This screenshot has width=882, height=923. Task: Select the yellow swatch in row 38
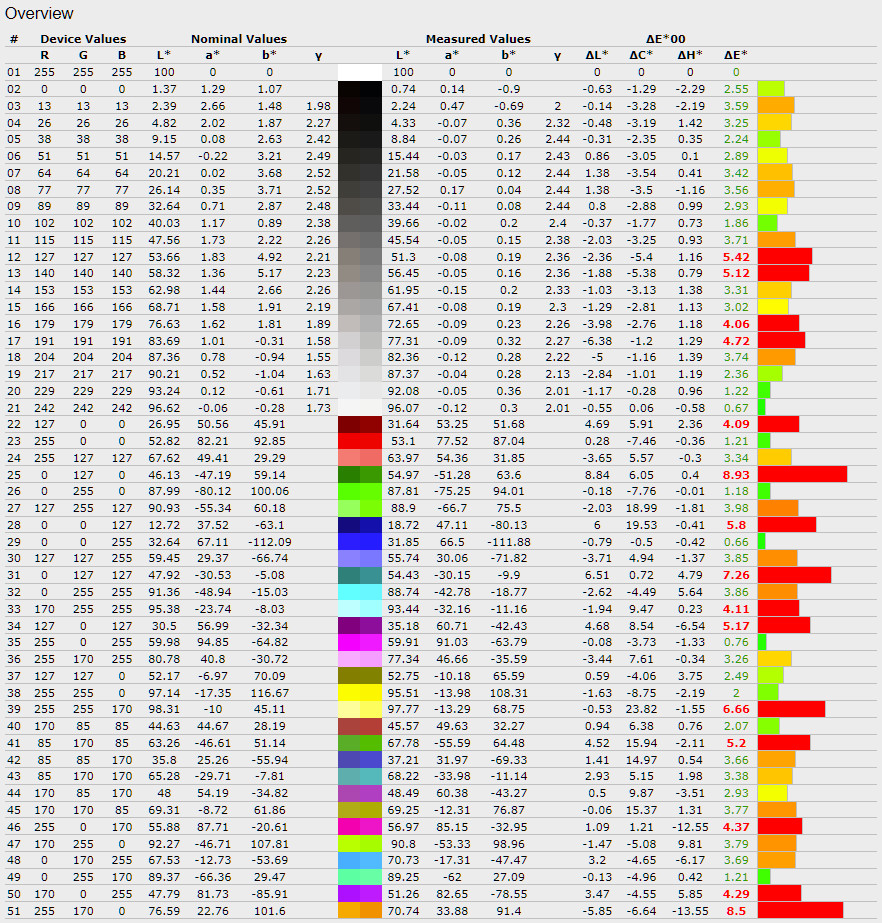[360, 692]
